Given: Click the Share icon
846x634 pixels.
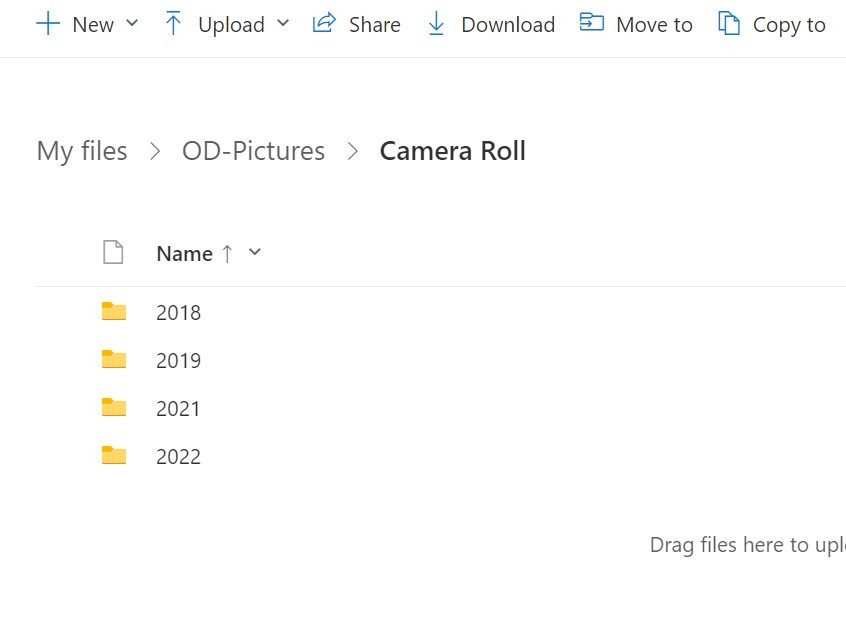Looking at the screenshot, I should (324, 24).
